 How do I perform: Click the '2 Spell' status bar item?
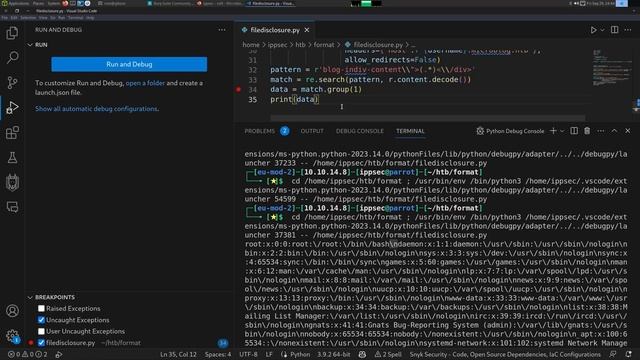pyautogui.click(x=388, y=354)
